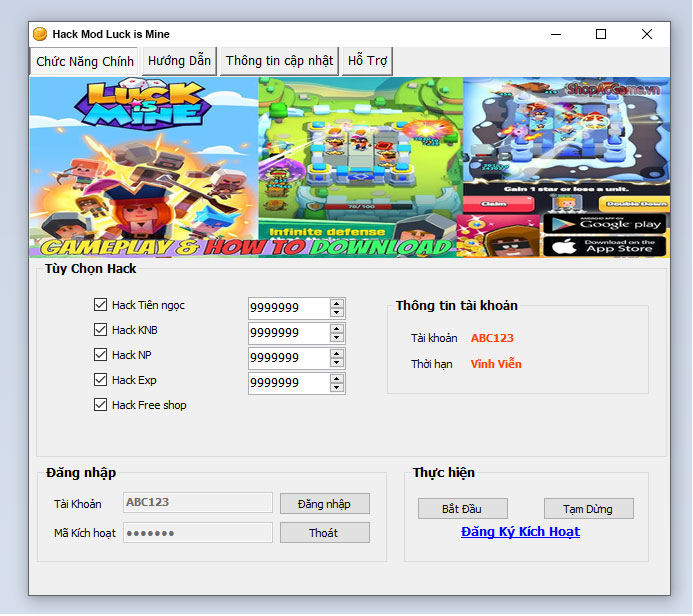The width and height of the screenshot is (693, 616).
Task: Open the Thông tin cập nhật tab
Action: pyautogui.click(x=279, y=61)
